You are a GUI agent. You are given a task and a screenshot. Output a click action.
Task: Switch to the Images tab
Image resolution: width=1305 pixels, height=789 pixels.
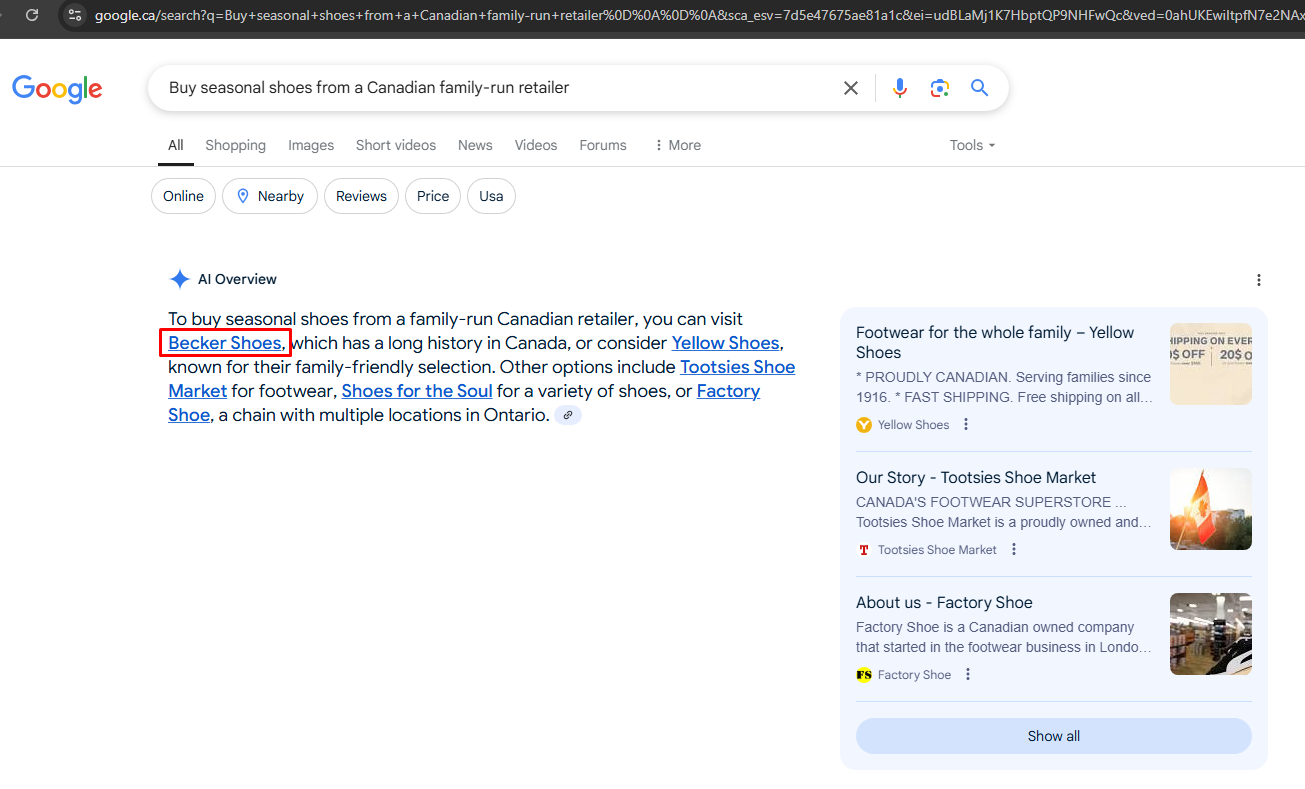(311, 145)
